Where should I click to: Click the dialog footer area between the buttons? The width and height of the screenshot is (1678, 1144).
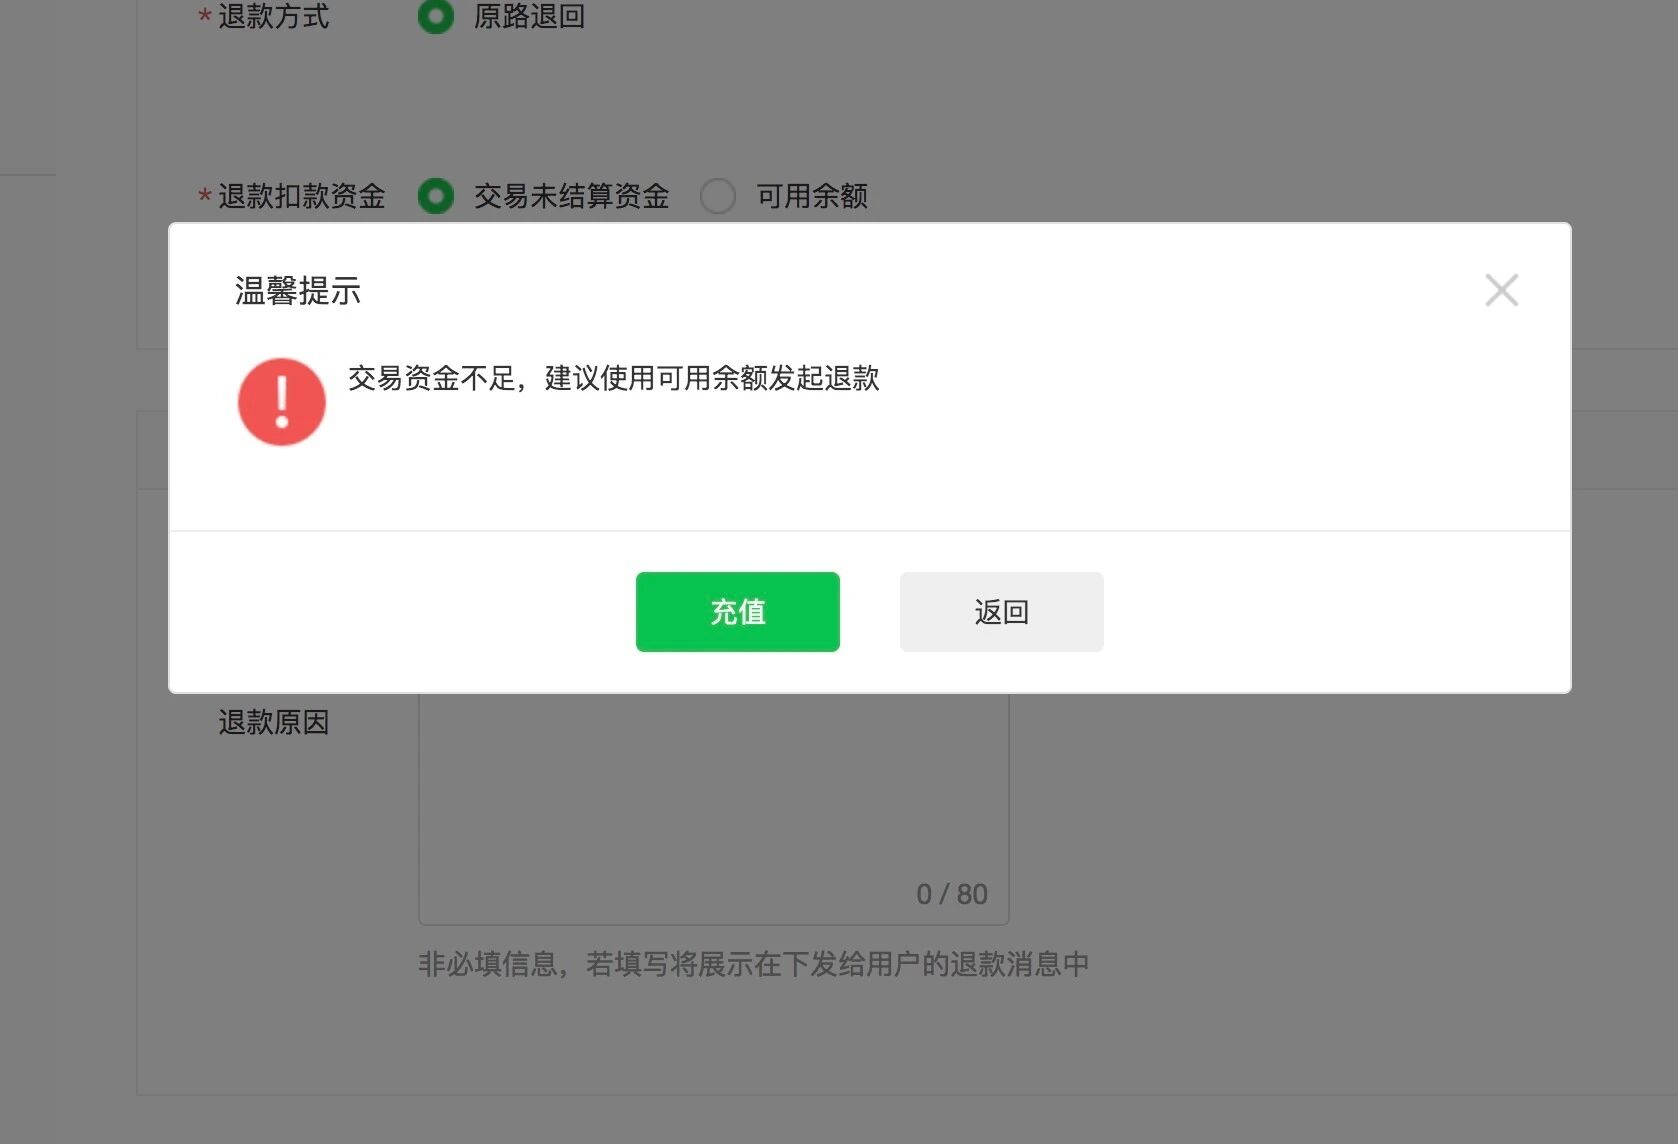tap(870, 611)
